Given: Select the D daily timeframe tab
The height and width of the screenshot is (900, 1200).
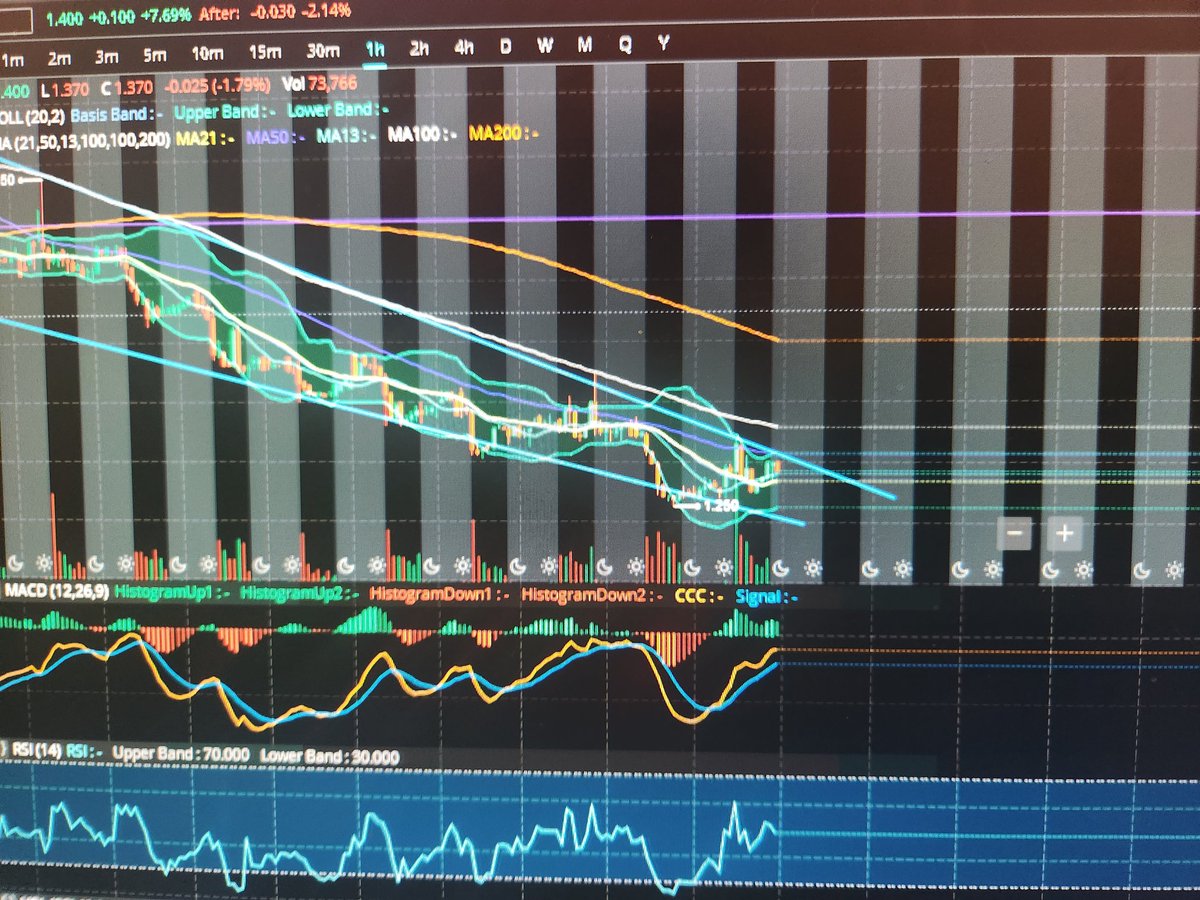Looking at the screenshot, I should (x=506, y=44).
